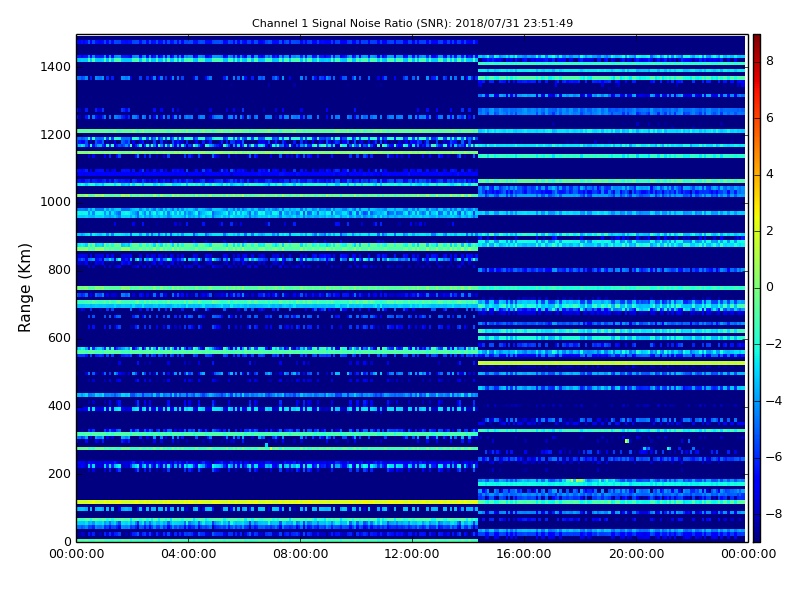Click colorbar label 0
Screen dimensions: 800x600
(x=770, y=287)
